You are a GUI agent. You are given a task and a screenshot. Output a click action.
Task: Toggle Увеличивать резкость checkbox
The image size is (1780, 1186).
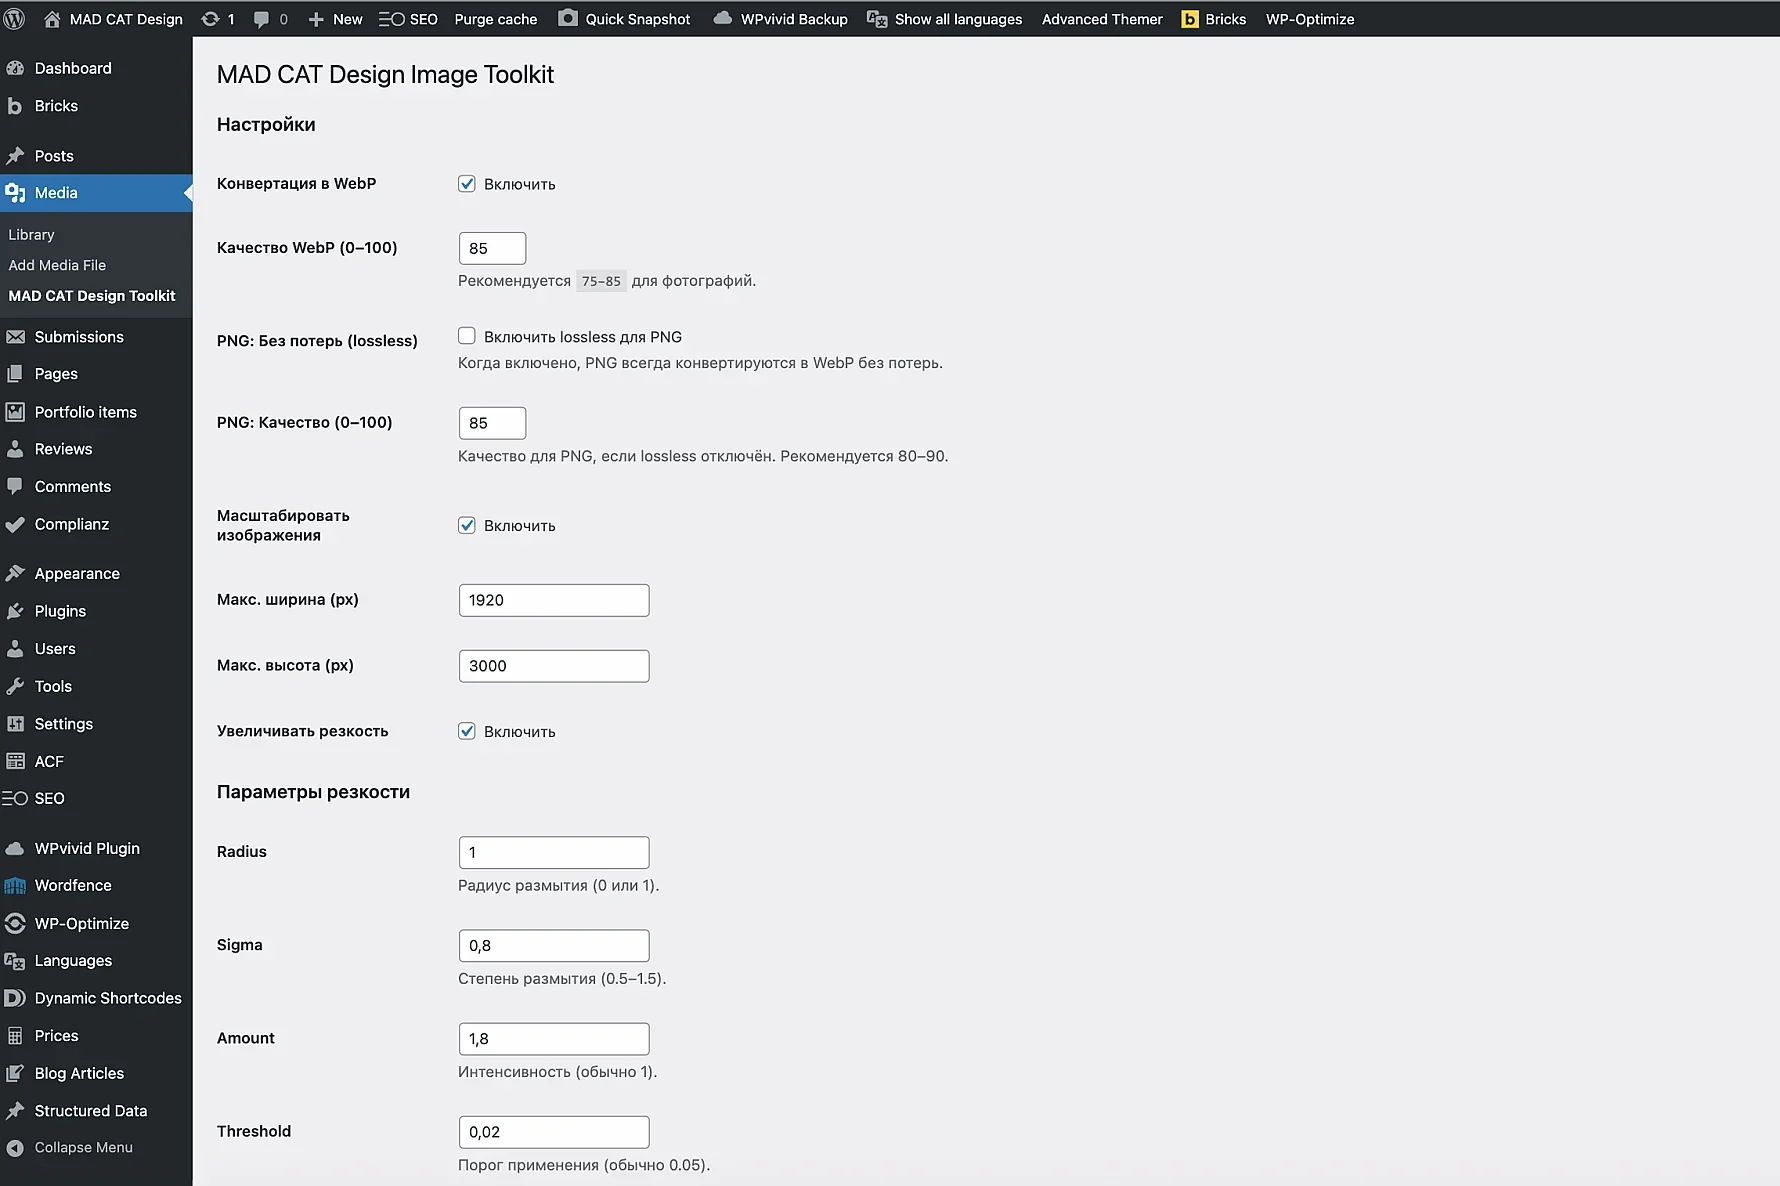467,731
